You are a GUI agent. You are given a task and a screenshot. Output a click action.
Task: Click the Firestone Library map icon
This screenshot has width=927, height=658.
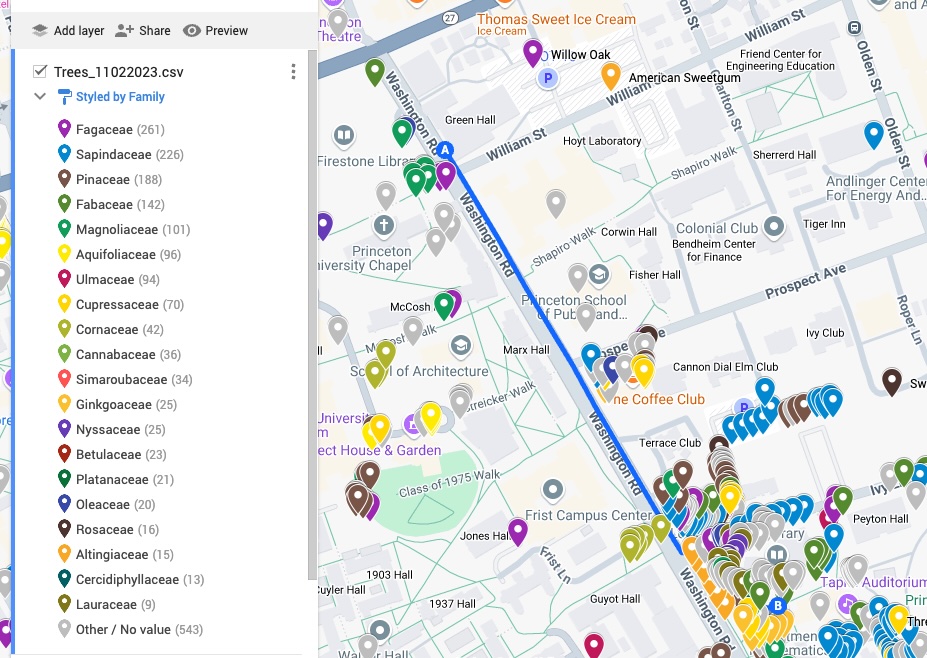pos(344,135)
